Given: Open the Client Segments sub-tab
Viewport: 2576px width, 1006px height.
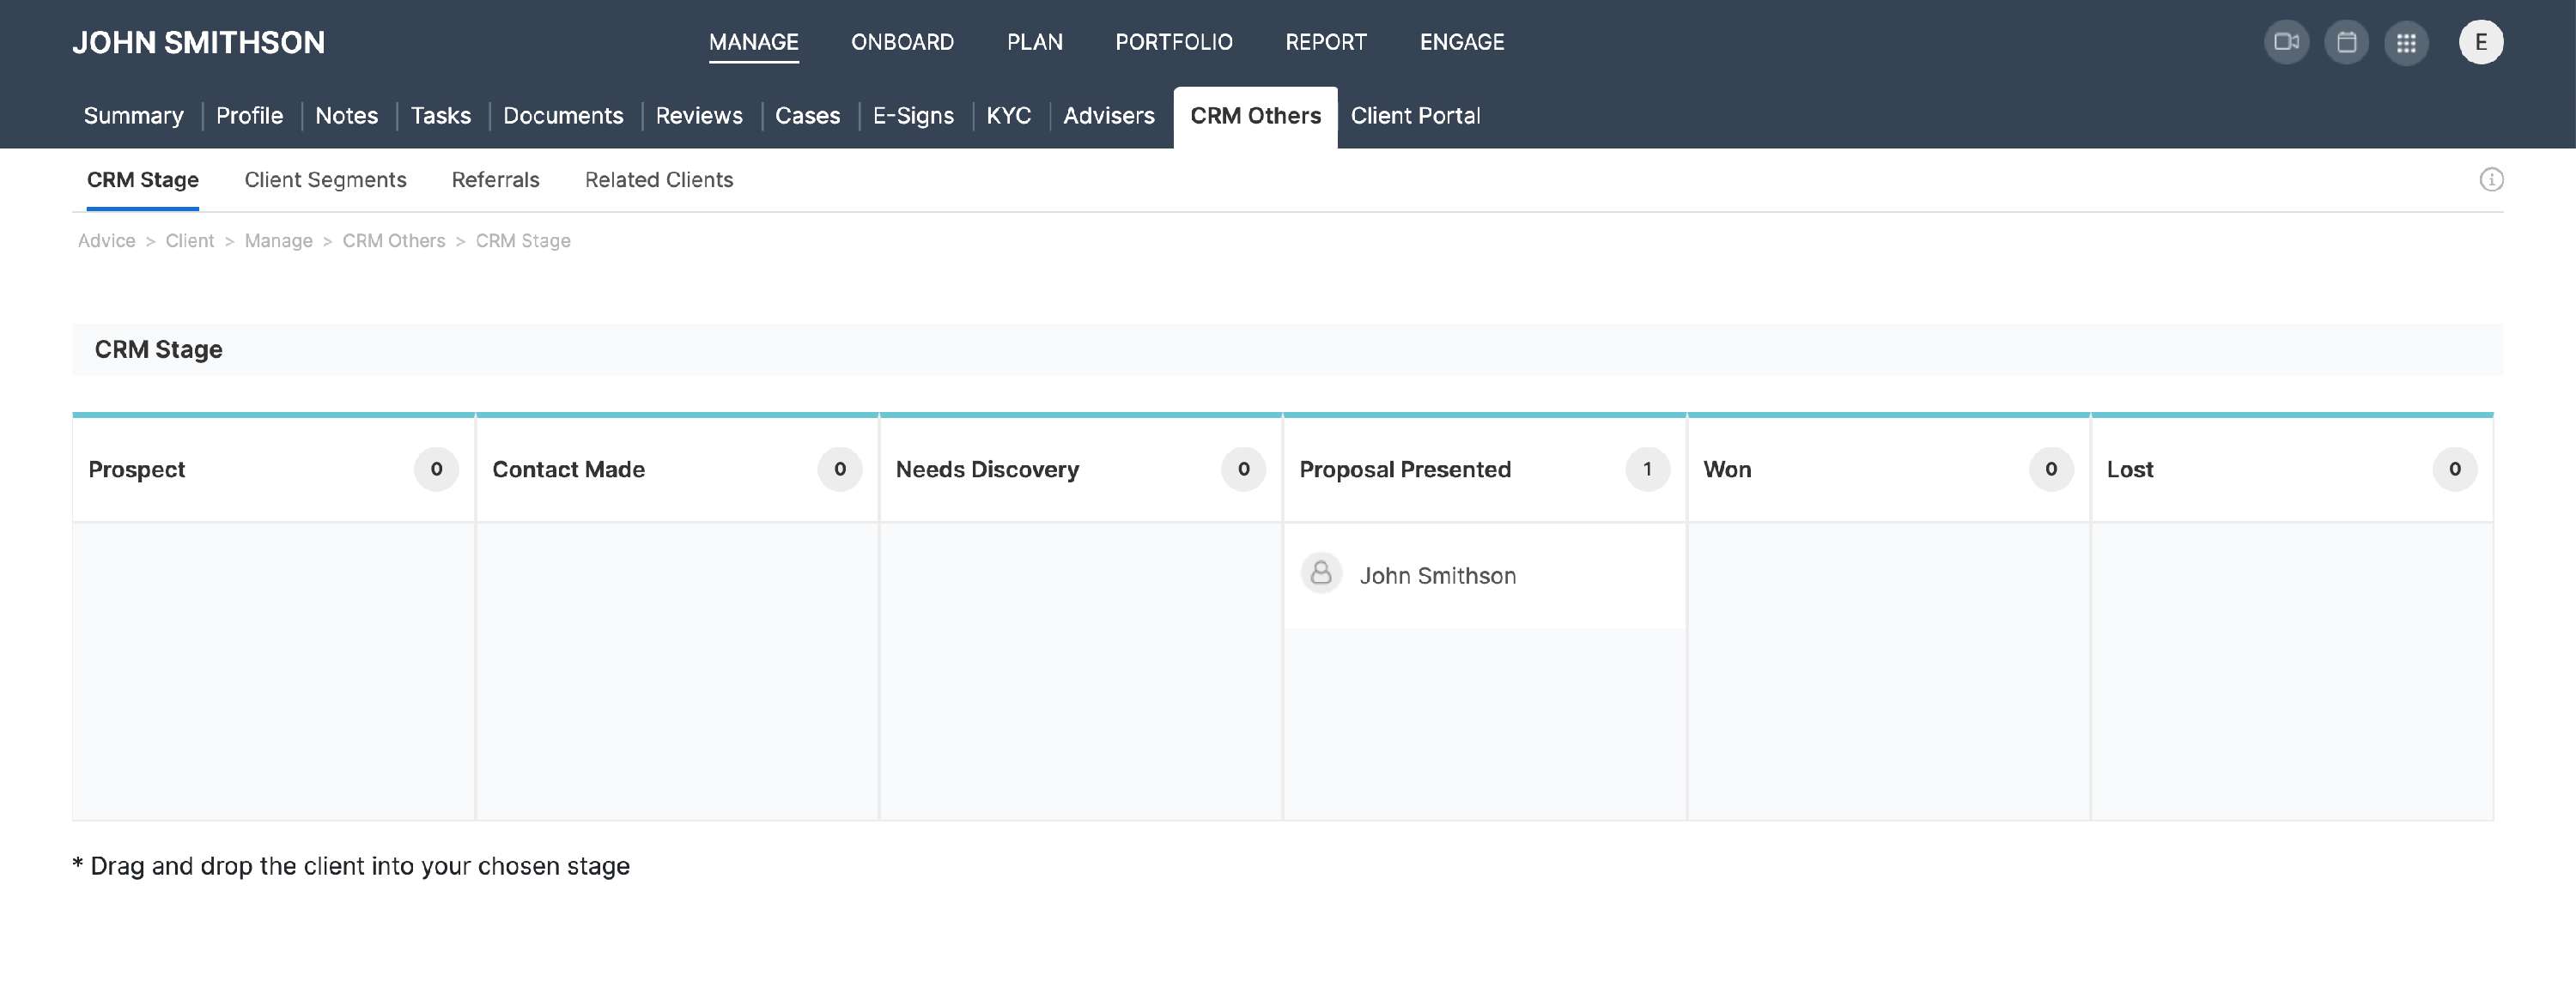Looking at the screenshot, I should coord(325,180).
